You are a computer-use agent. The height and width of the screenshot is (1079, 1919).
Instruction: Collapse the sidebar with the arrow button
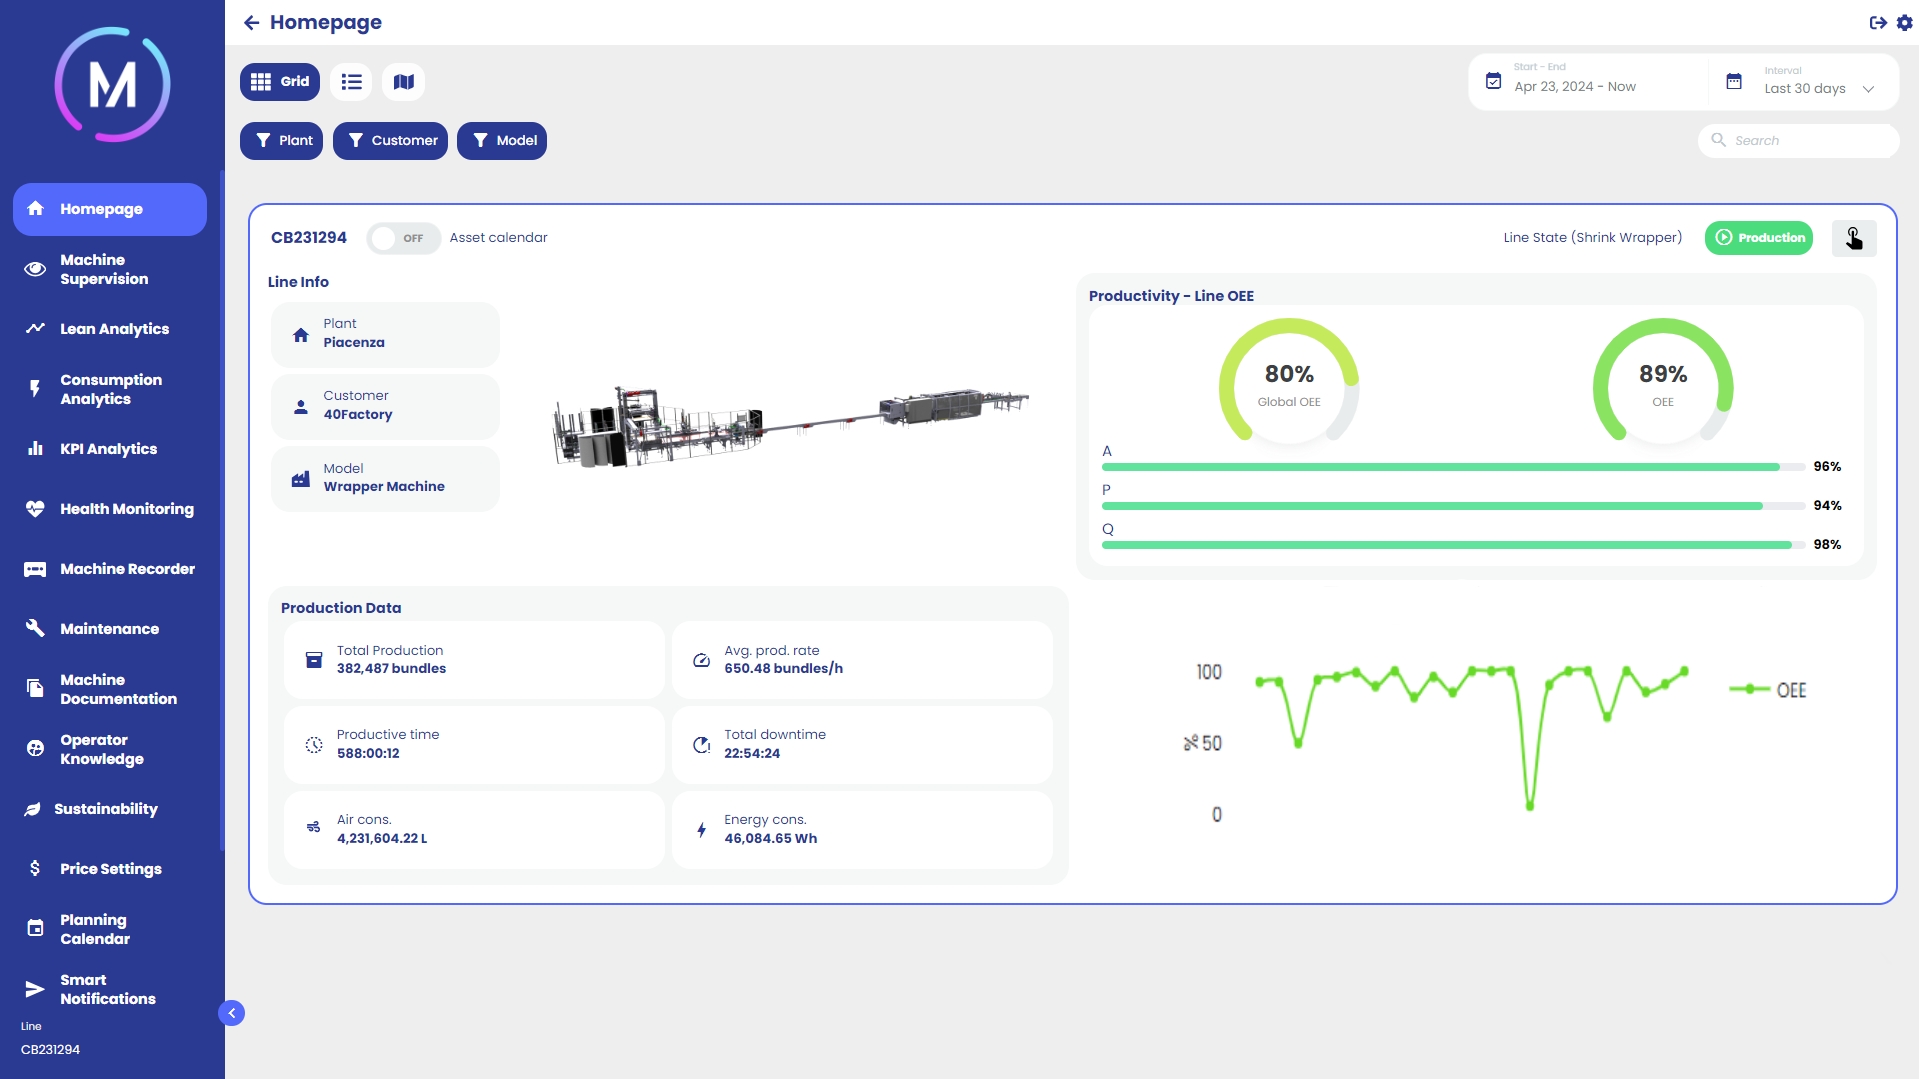231,1013
